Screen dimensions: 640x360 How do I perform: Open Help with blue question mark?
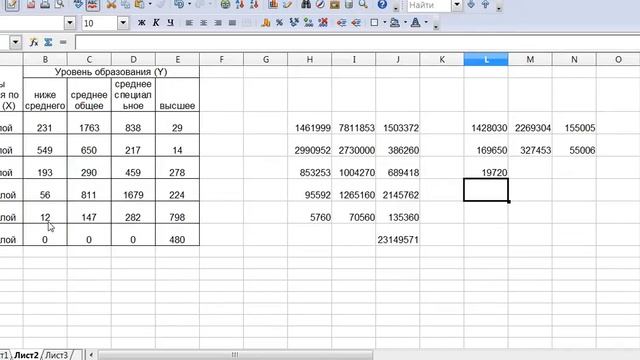(x=382, y=4)
